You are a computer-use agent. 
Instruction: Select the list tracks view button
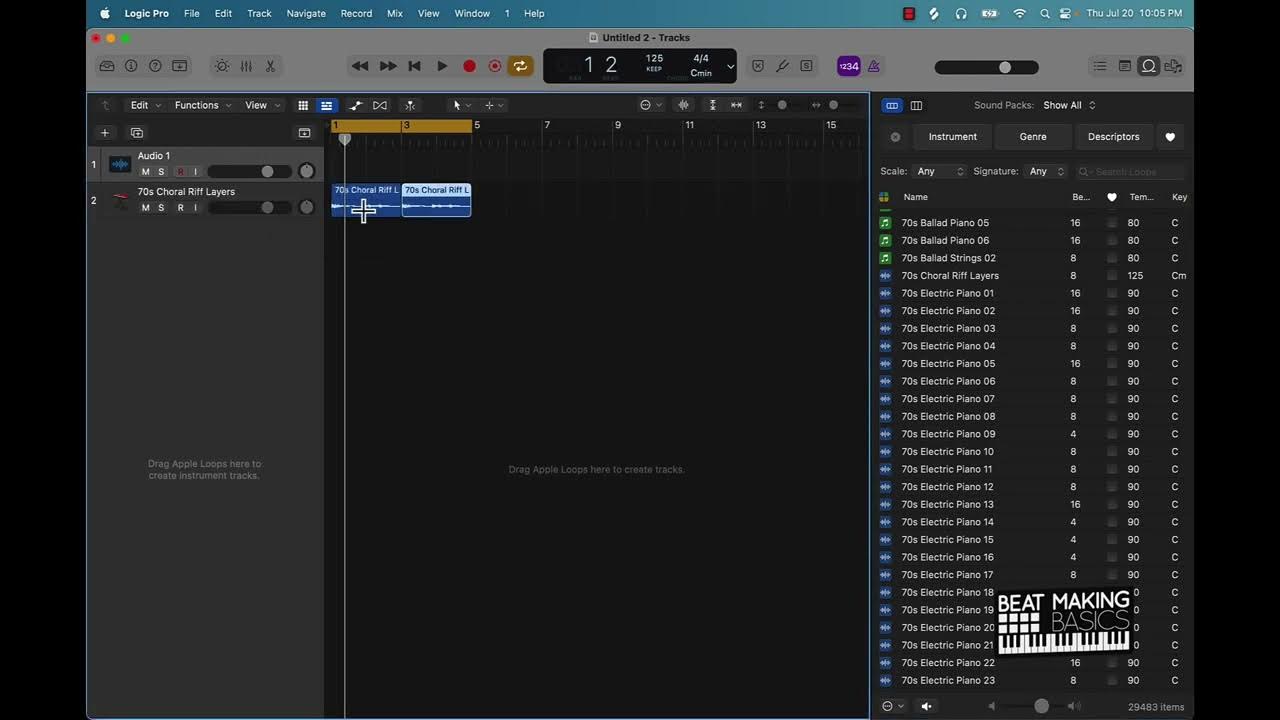coord(326,105)
